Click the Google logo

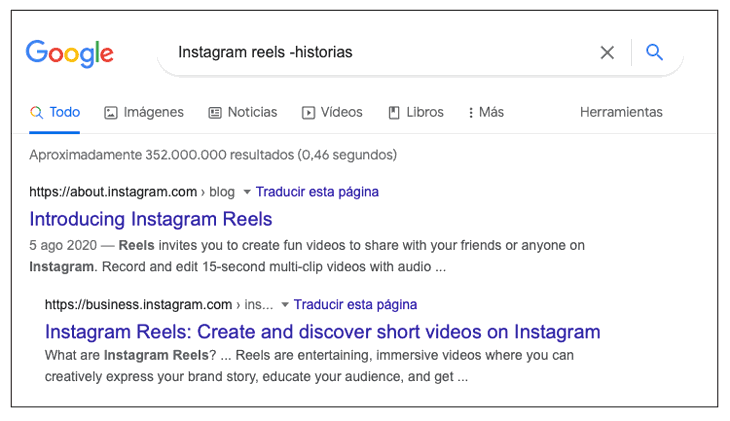point(69,53)
